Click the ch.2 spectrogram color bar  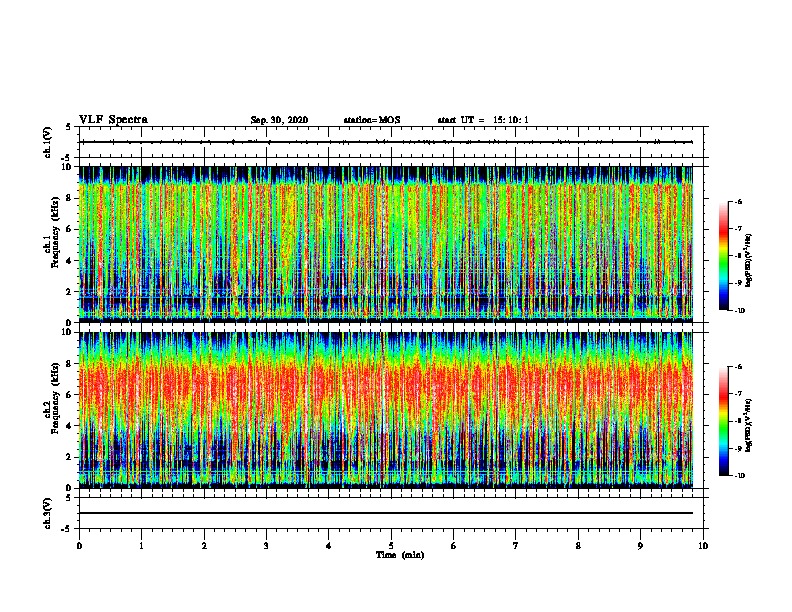pyautogui.click(x=723, y=421)
